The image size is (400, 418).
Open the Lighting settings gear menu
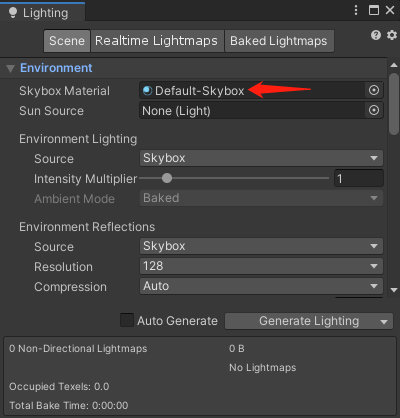392,35
